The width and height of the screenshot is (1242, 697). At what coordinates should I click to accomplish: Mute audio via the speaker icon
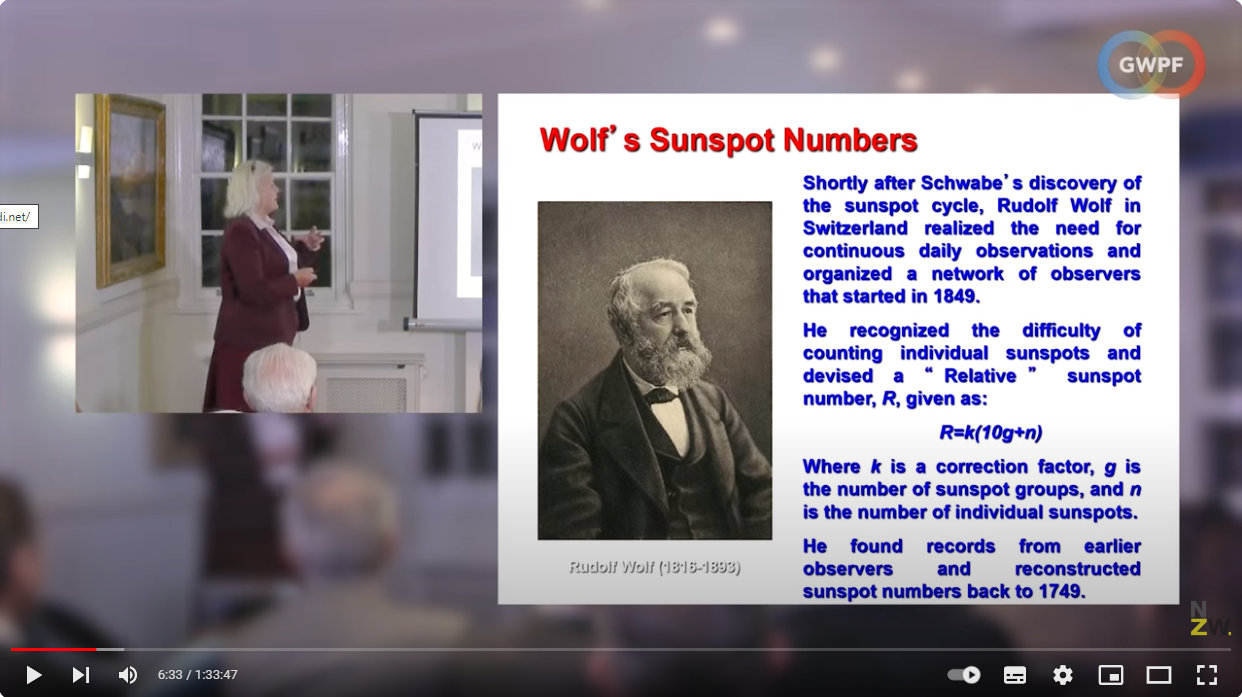pyautogui.click(x=127, y=675)
